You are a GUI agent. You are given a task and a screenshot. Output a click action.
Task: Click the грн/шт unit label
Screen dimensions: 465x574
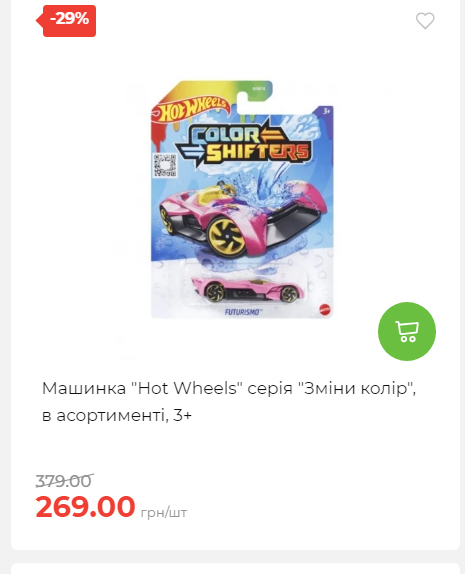coord(164,512)
